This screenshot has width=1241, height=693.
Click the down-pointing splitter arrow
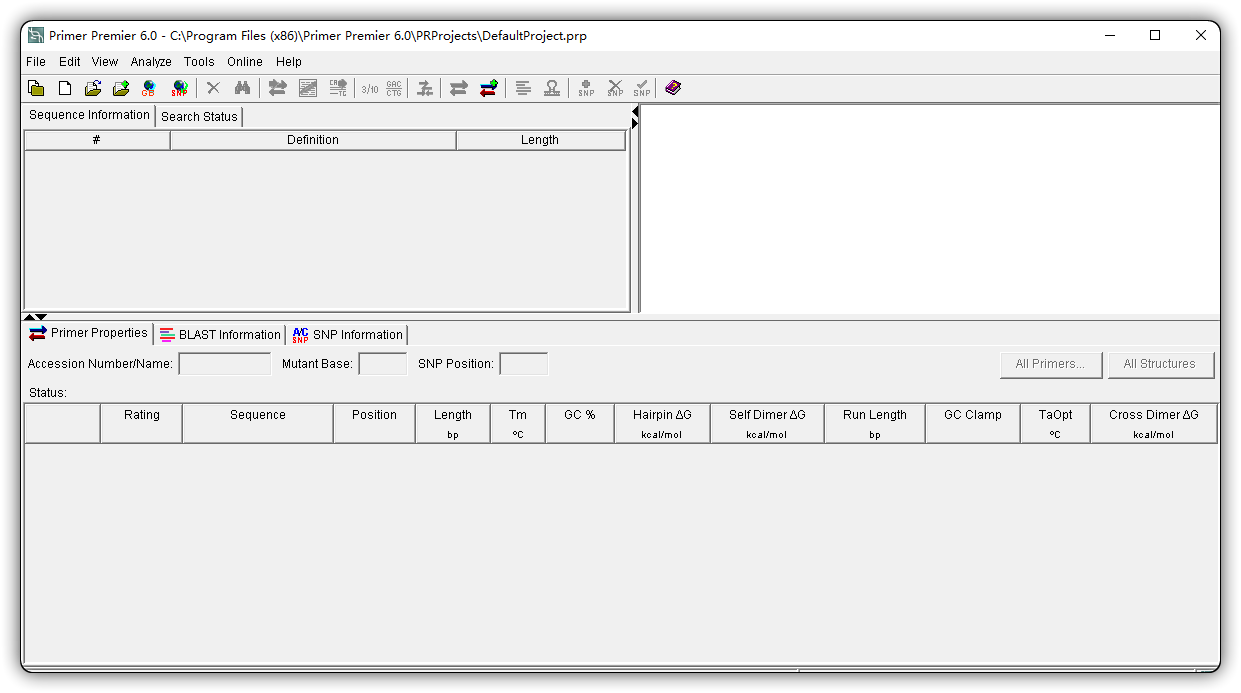pos(41,317)
